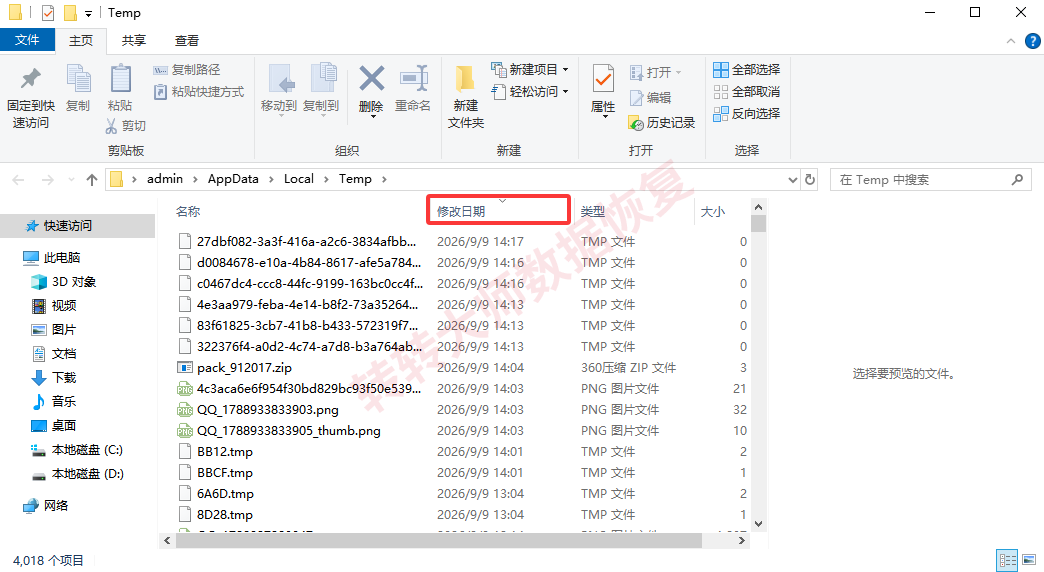
Task: Switch to details view icon in status bar
Action: (x=1007, y=560)
